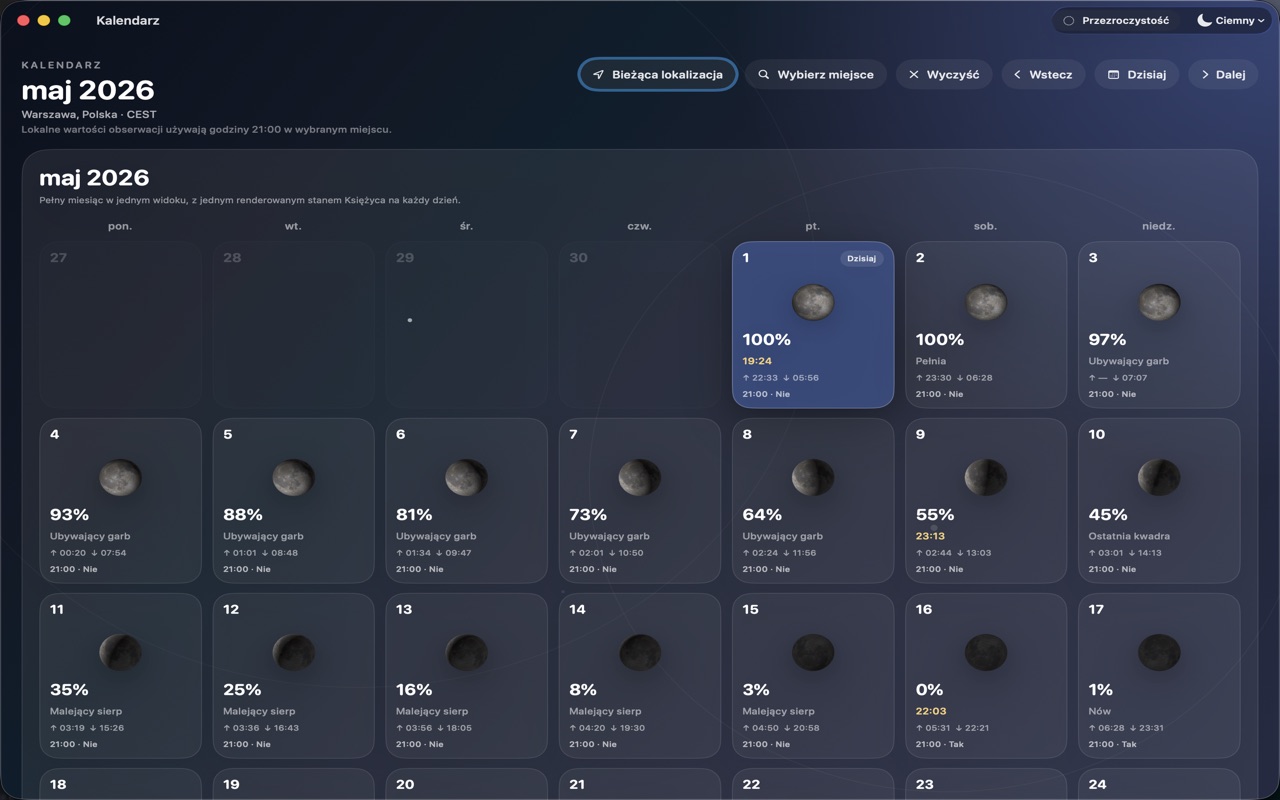This screenshot has width=1280, height=800.
Task: Click the crescent moon icon beside Ciemny
Action: [x=1204, y=20]
